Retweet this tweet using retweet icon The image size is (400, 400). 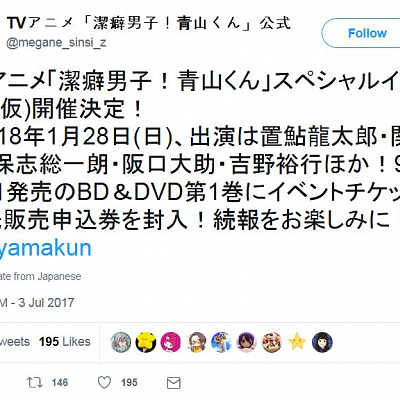[x=34, y=382]
